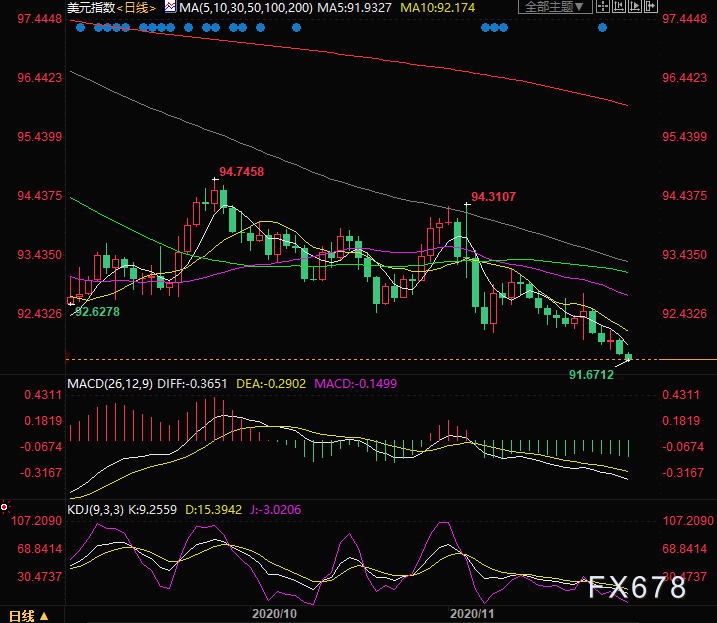The height and width of the screenshot is (623, 717).
Task: Click the 美元指数 chart title
Action: [89, 7]
